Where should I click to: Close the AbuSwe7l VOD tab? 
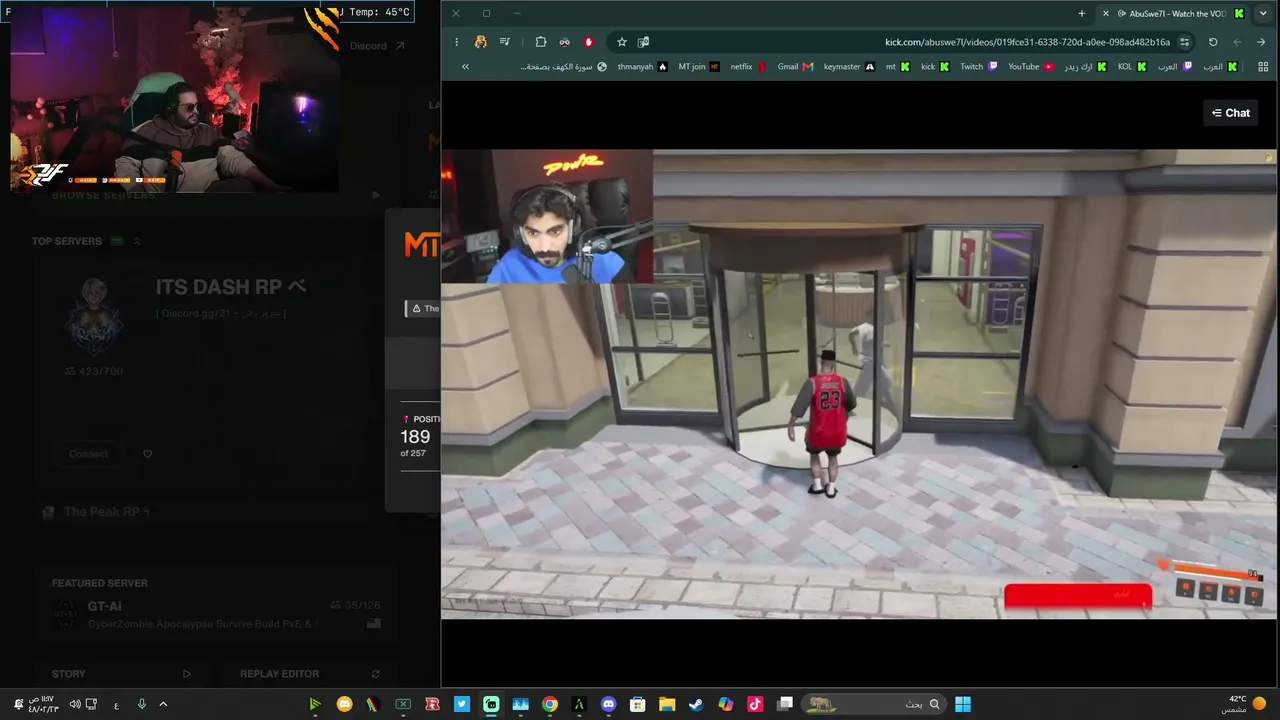1105,13
